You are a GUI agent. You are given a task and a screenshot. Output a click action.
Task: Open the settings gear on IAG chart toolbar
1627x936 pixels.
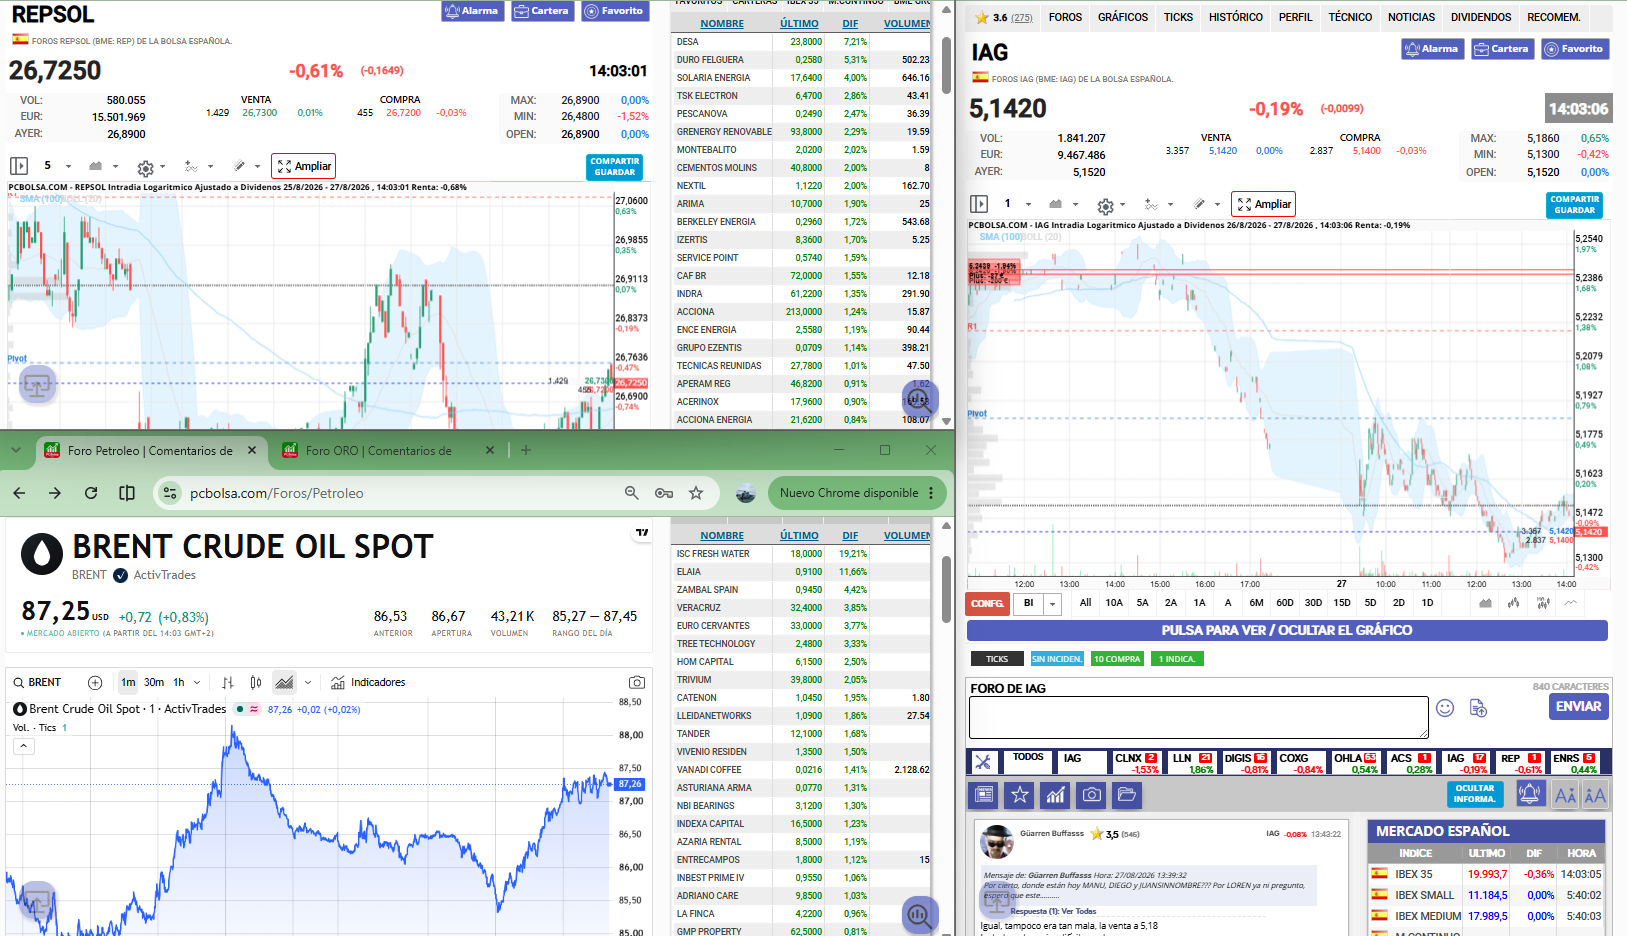click(1105, 206)
